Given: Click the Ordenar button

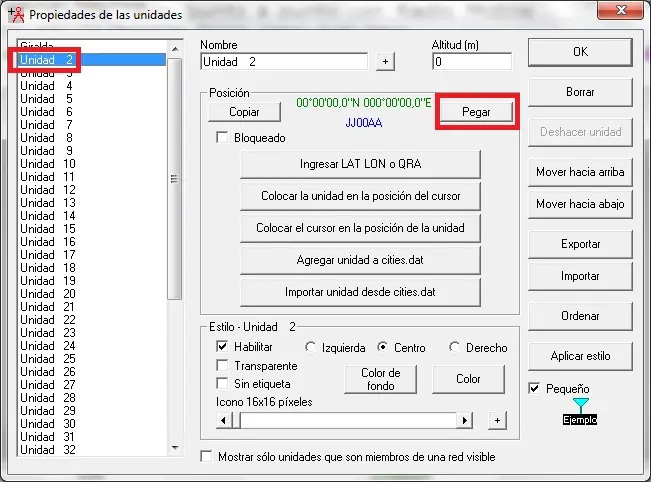Looking at the screenshot, I should click(580, 316).
